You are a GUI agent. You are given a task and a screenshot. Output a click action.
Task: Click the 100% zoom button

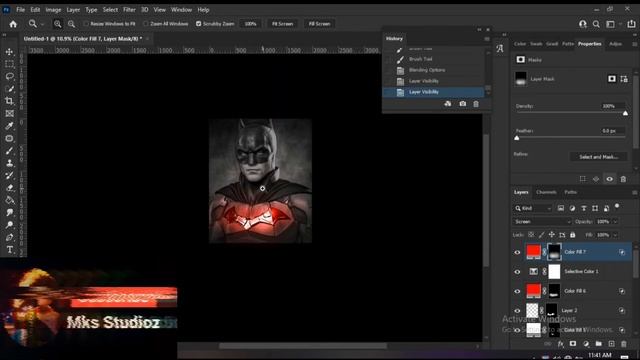point(250,24)
